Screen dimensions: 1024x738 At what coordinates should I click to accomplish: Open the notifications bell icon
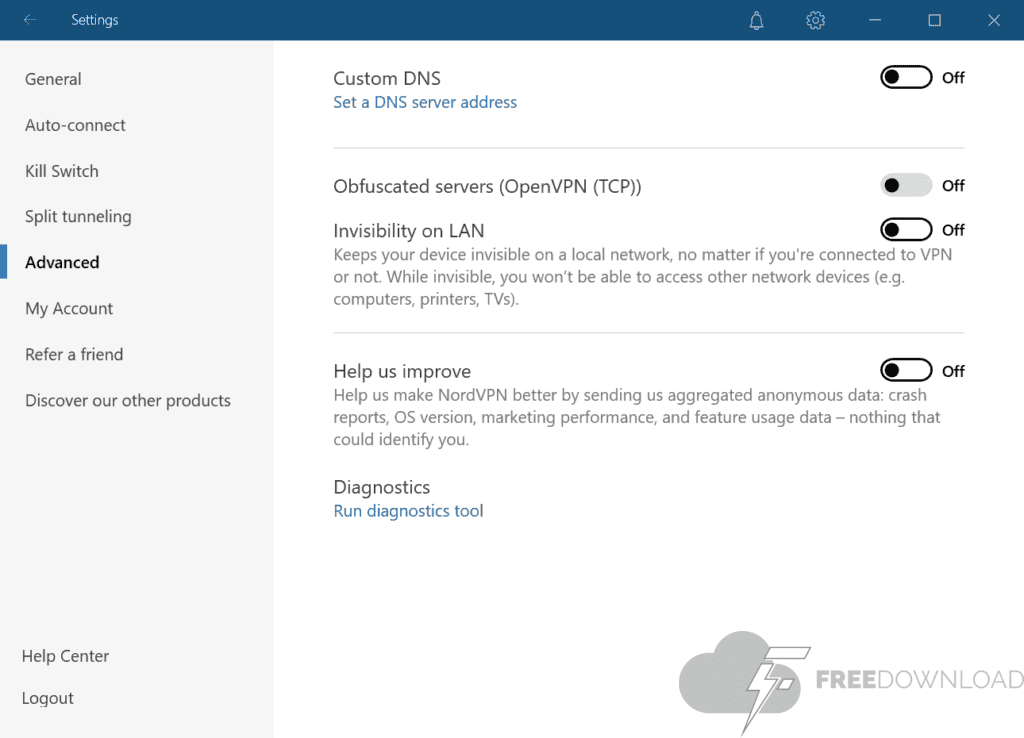[x=757, y=20]
